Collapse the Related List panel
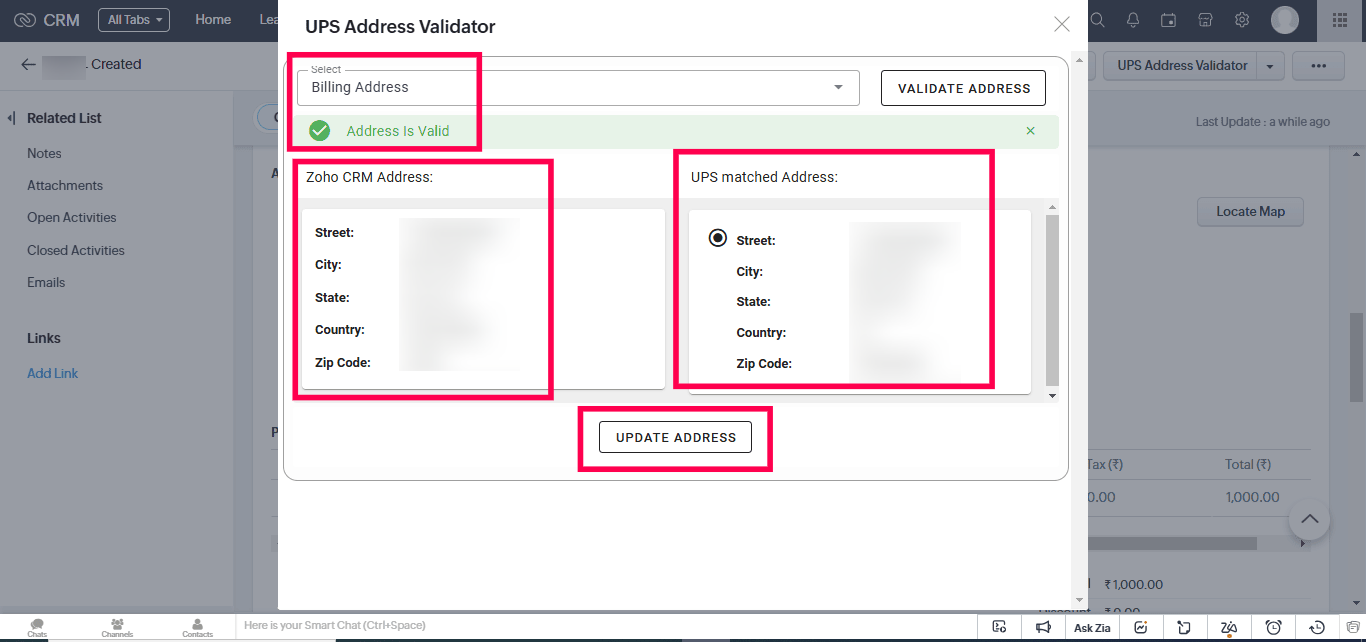The width and height of the screenshot is (1366, 642). [x=11, y=118]
